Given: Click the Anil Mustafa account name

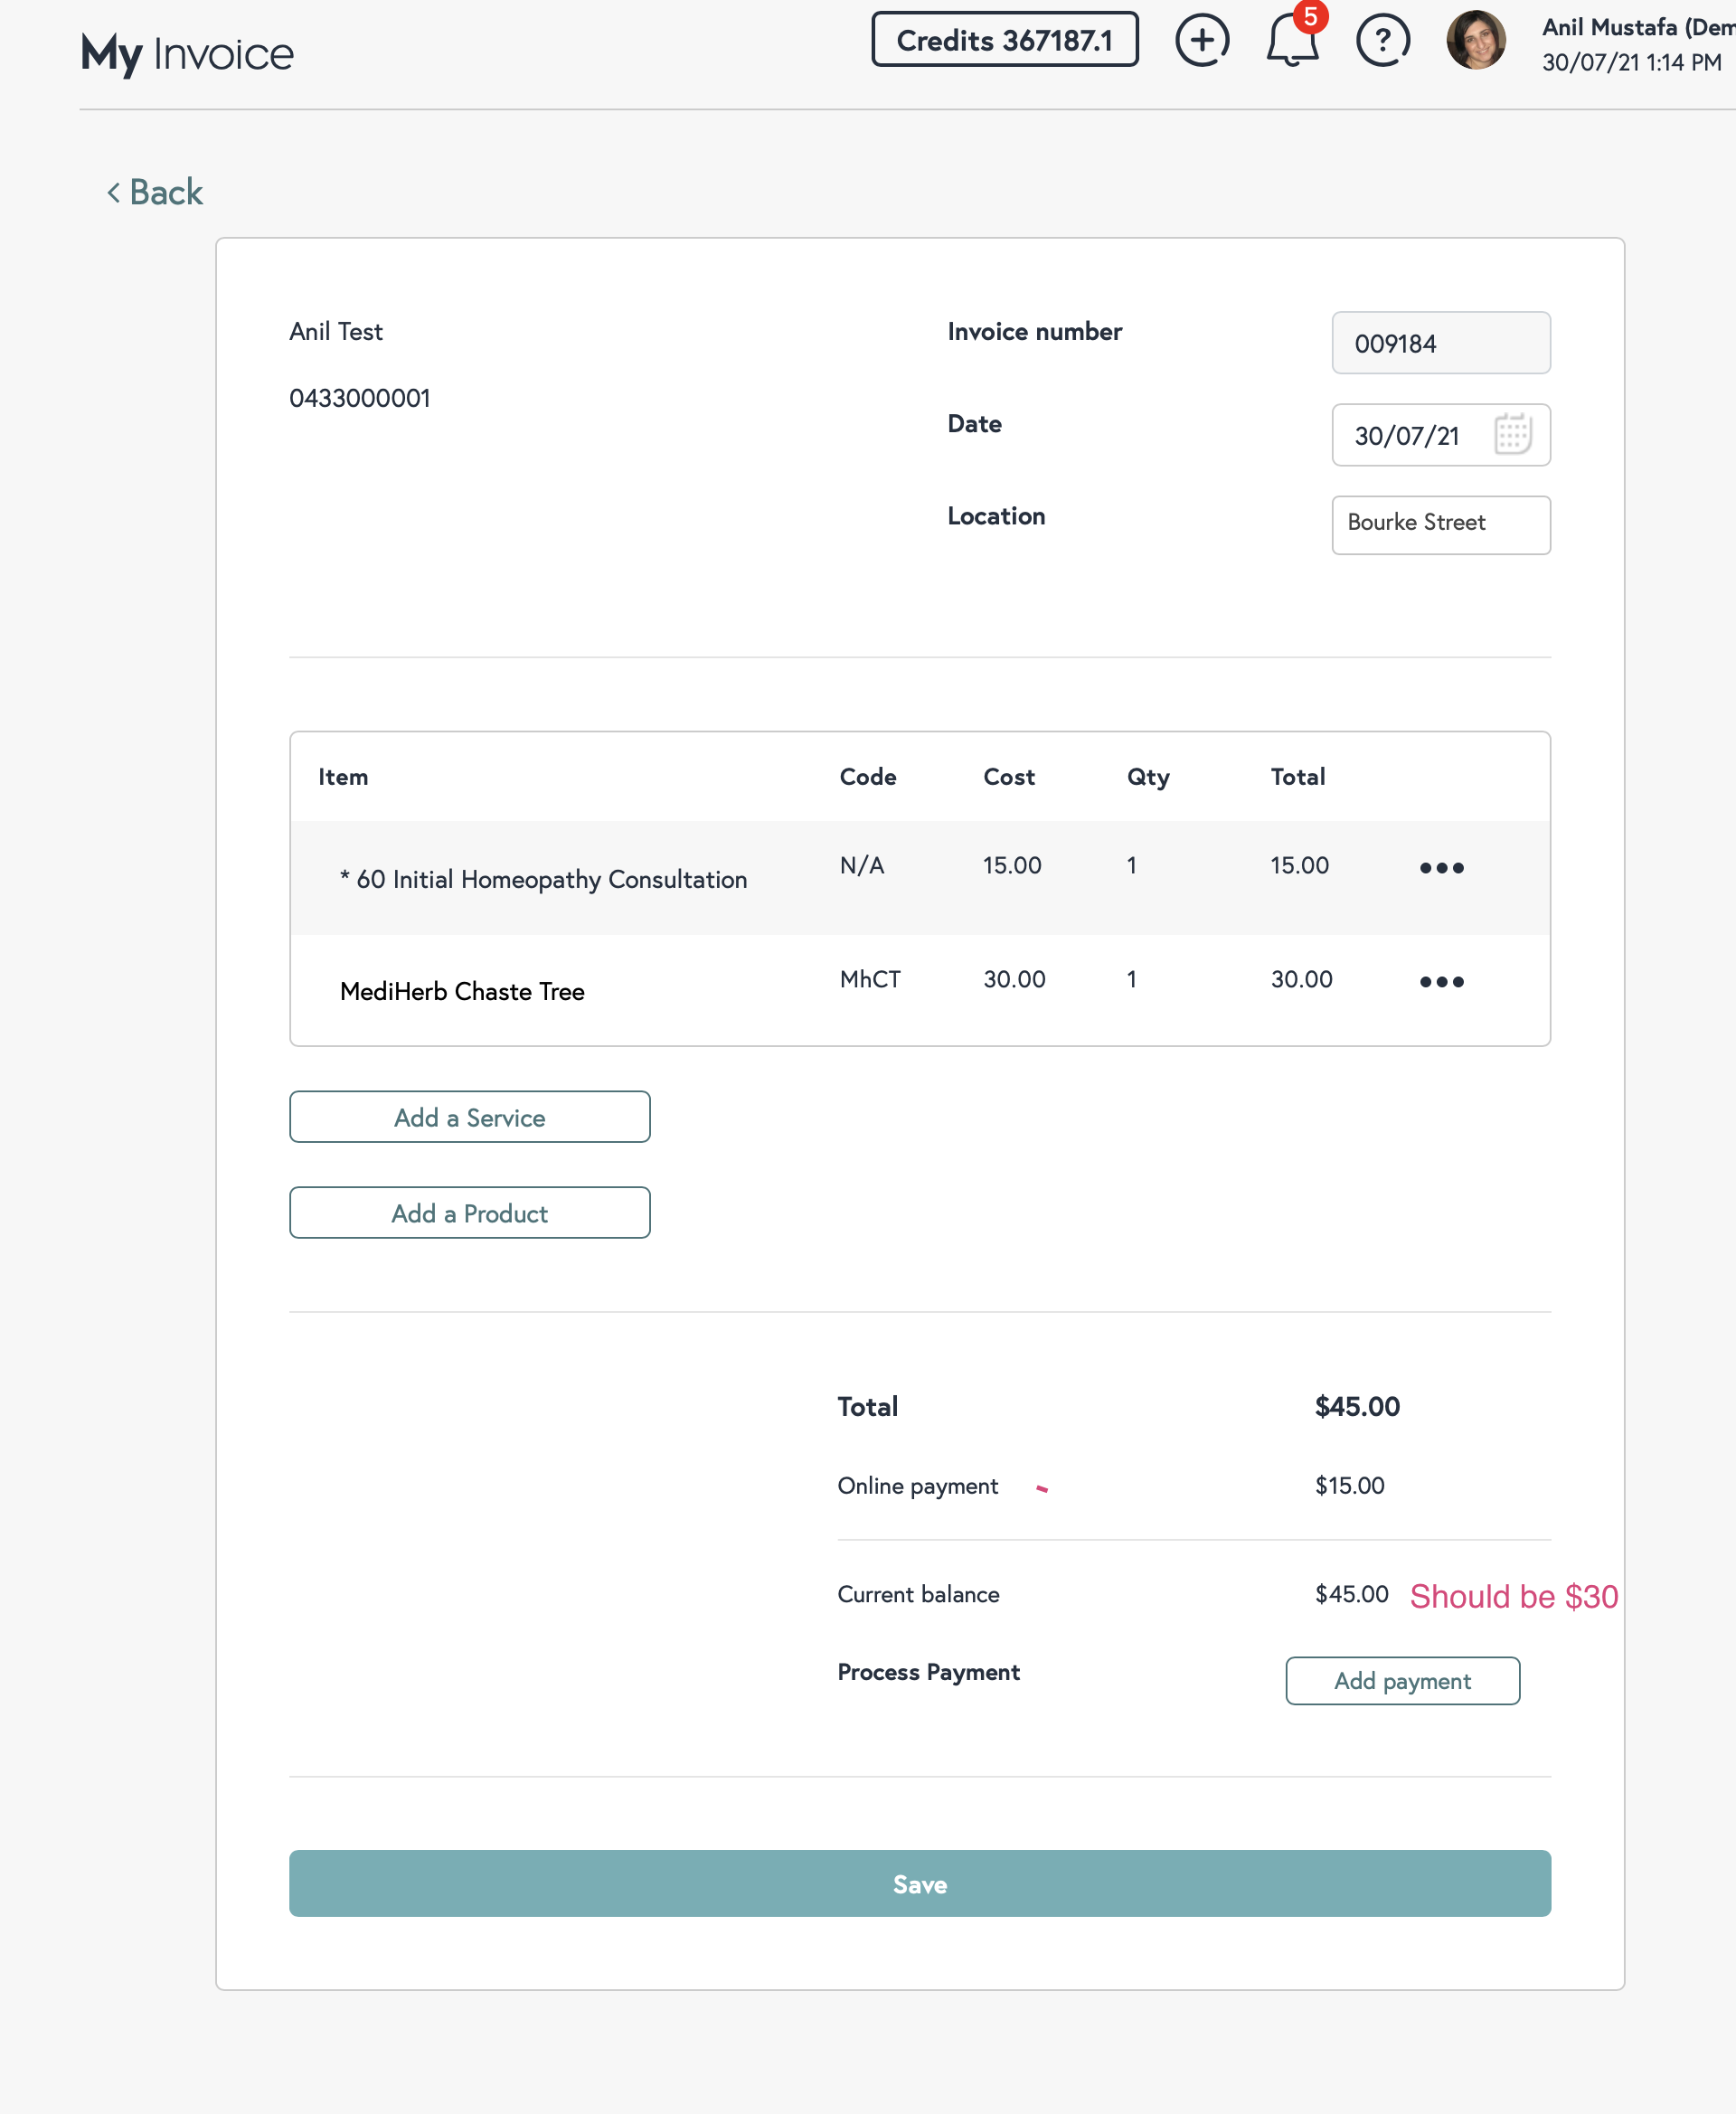Looking at the screenshot, I should (x=1636, y=28).
